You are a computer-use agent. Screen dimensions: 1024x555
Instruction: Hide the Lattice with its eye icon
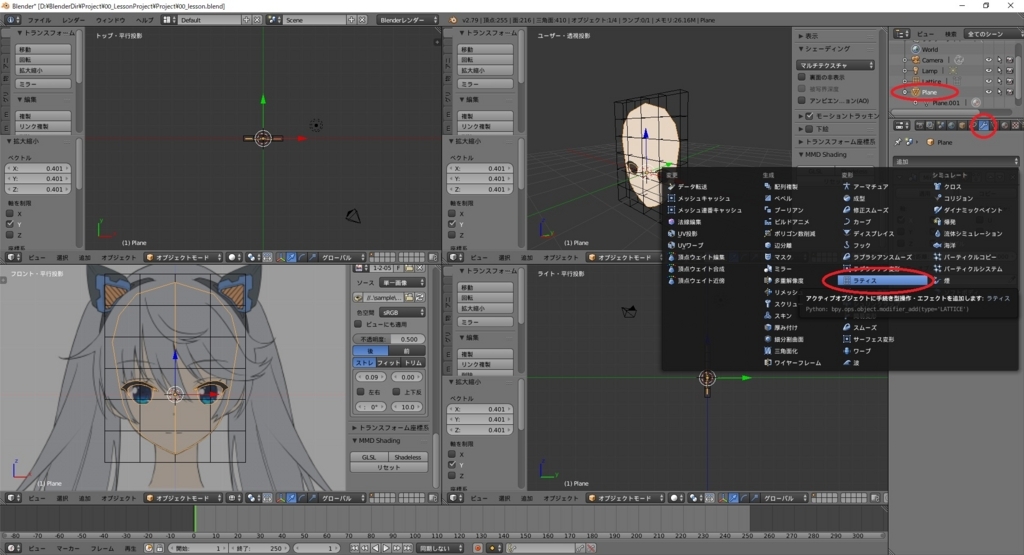pos(989,81)
